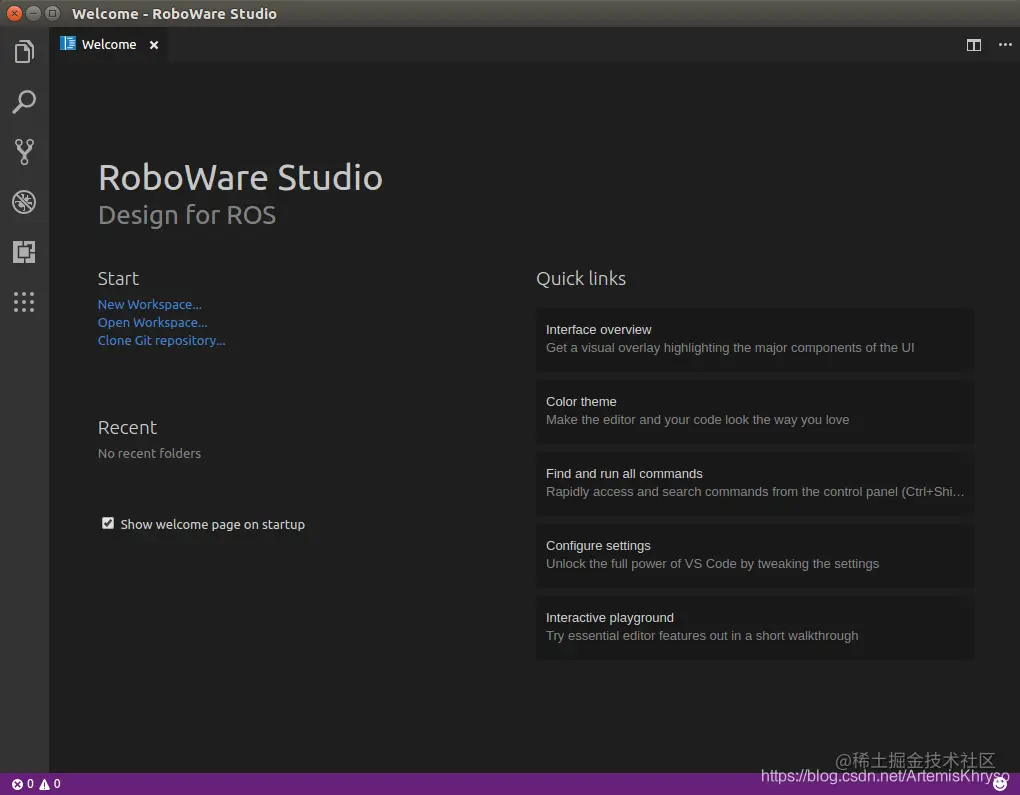Close the Welcome tab
This screenshot has width=1020, height=795.
point(154,45)
